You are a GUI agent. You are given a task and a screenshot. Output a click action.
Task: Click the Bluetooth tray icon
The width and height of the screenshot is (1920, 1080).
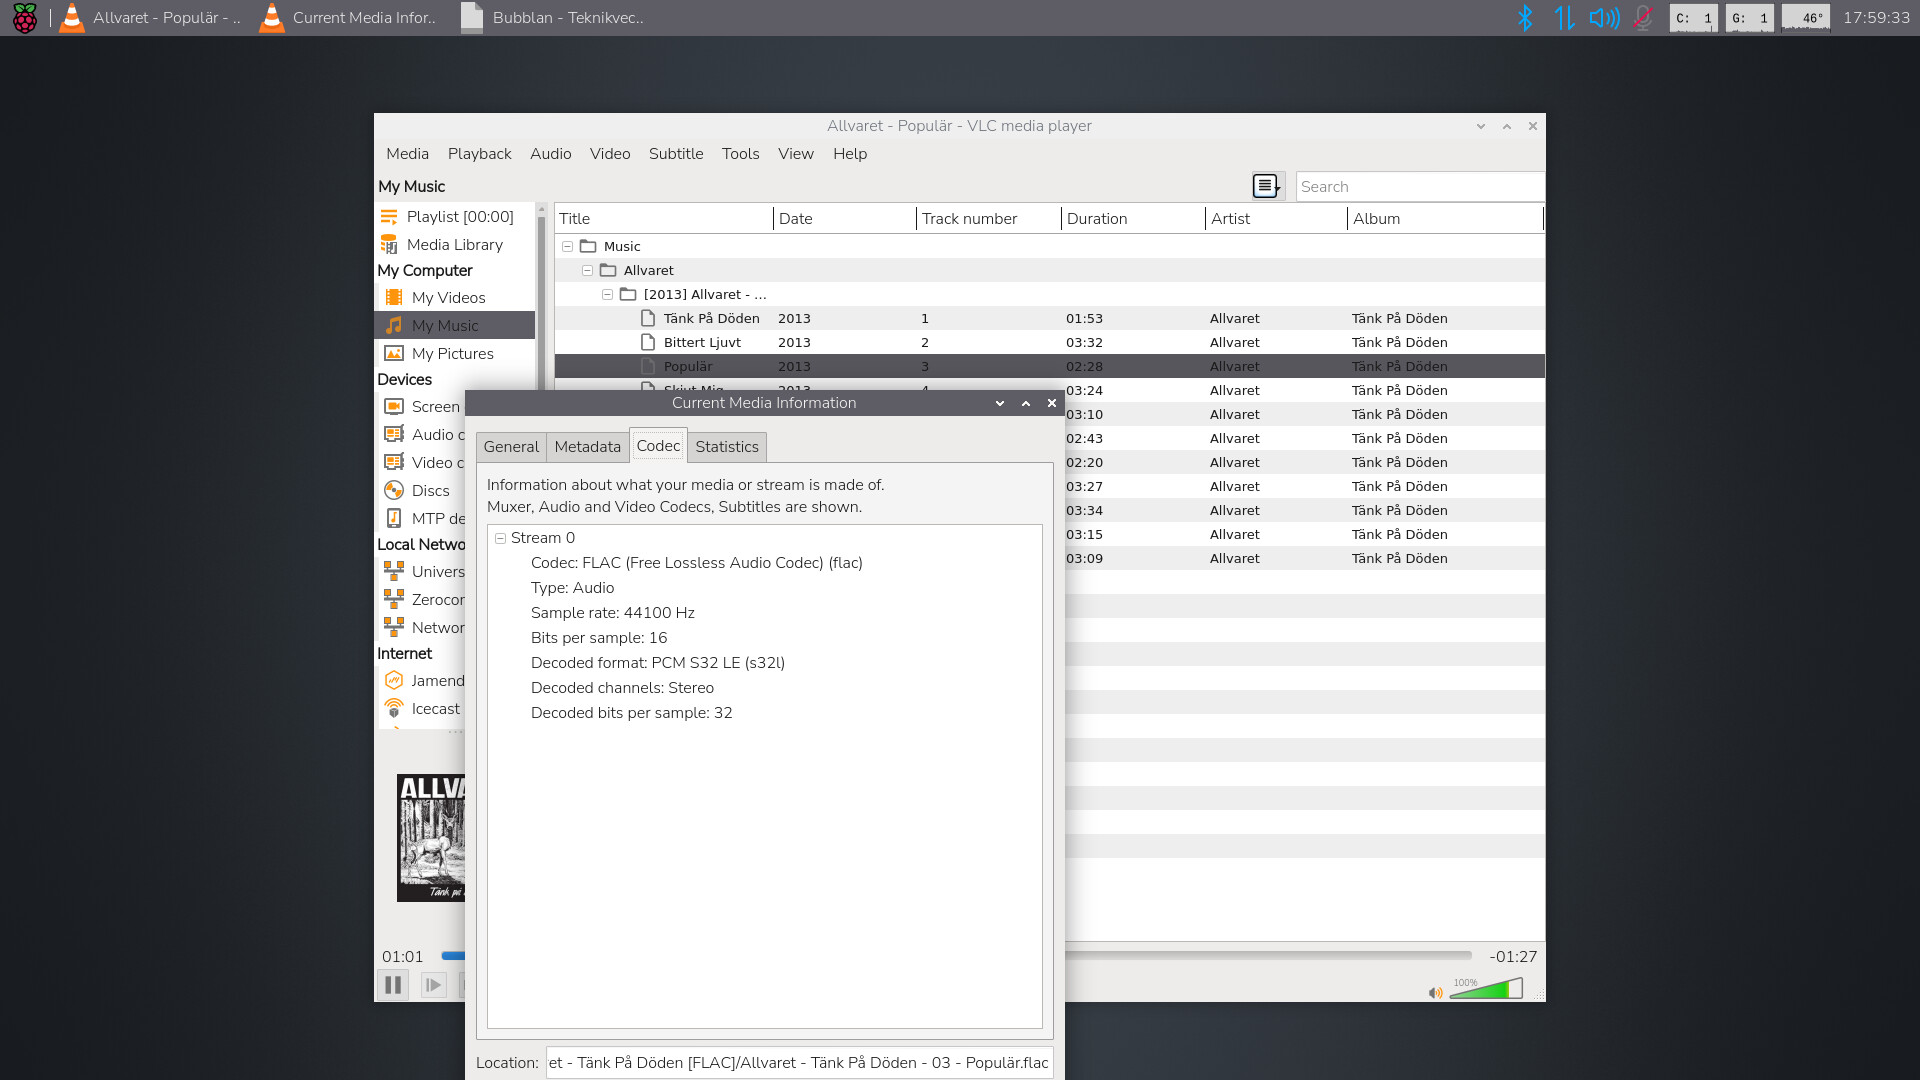click(x=1525, y=18)
